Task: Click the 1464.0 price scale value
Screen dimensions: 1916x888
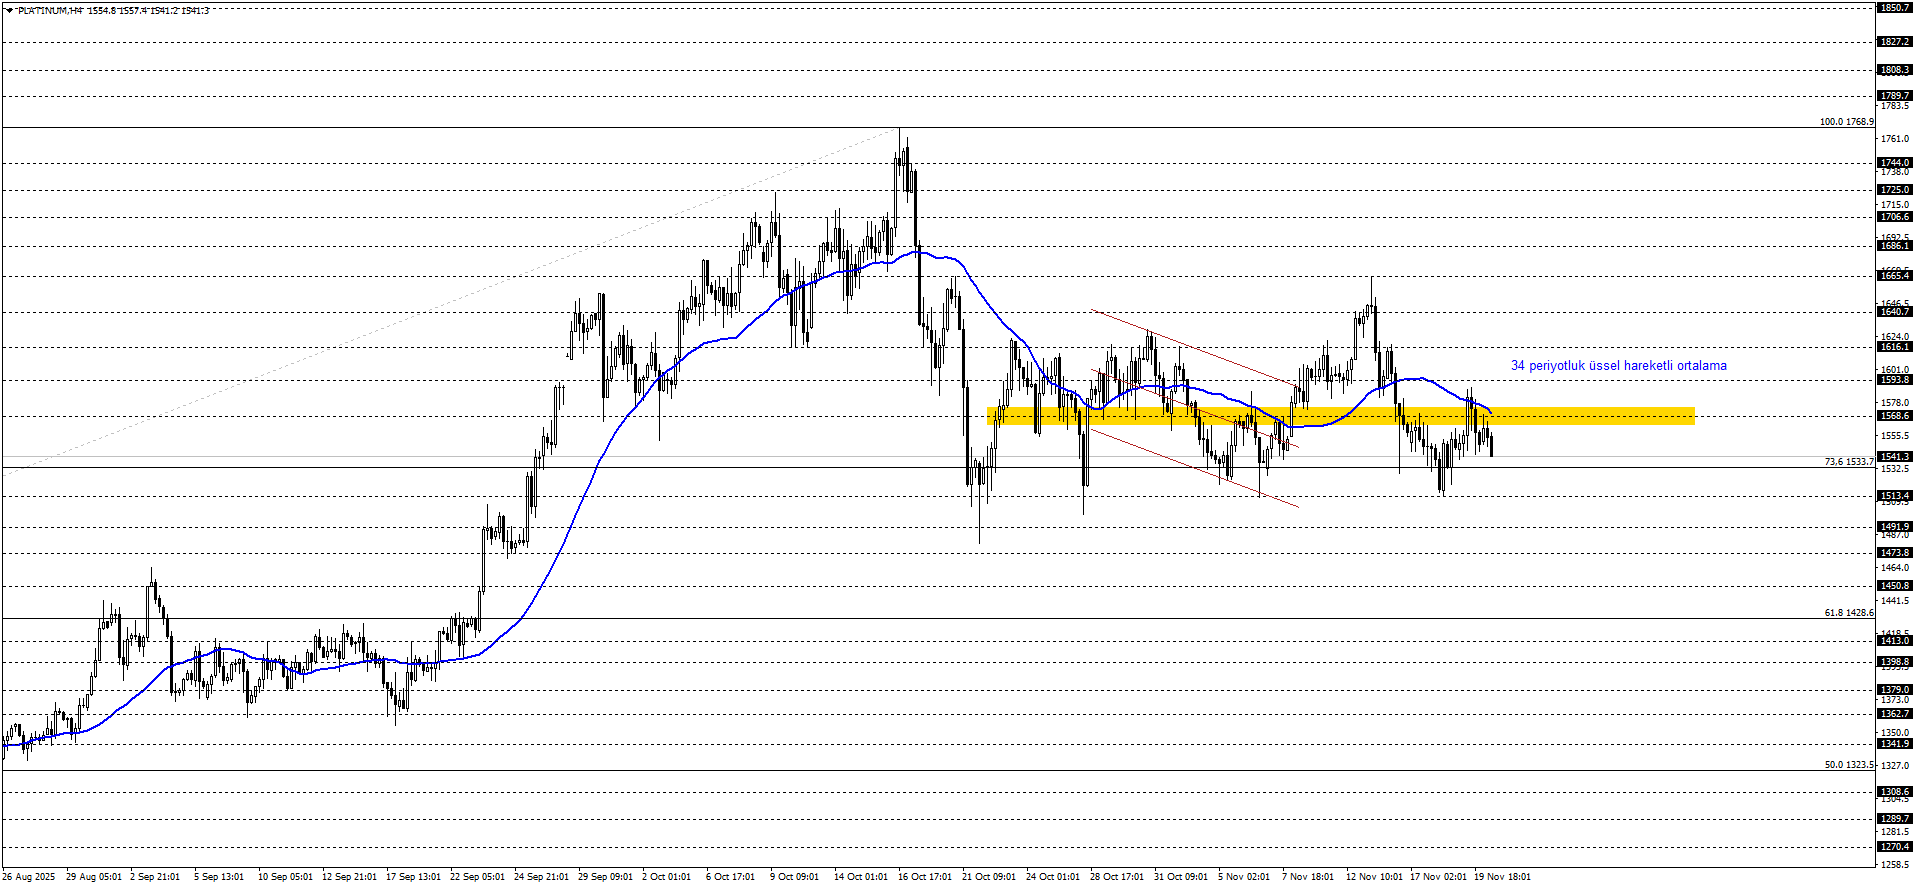Action: click(x=1894, y=568)
